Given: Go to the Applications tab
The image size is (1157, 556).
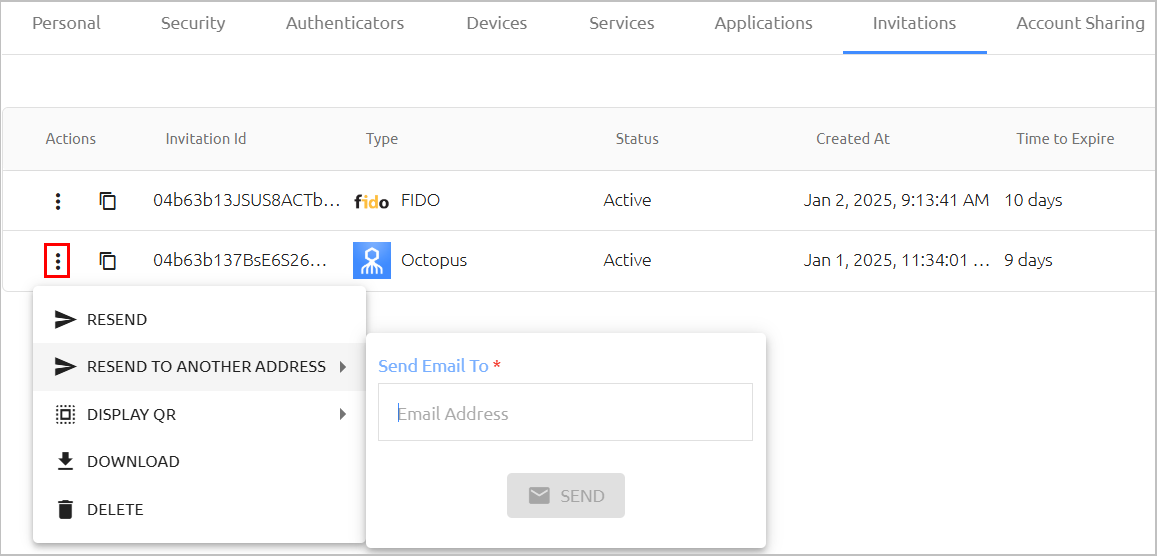Looking at the screenshot, I should pyautogui.click(x=764, y=23).
